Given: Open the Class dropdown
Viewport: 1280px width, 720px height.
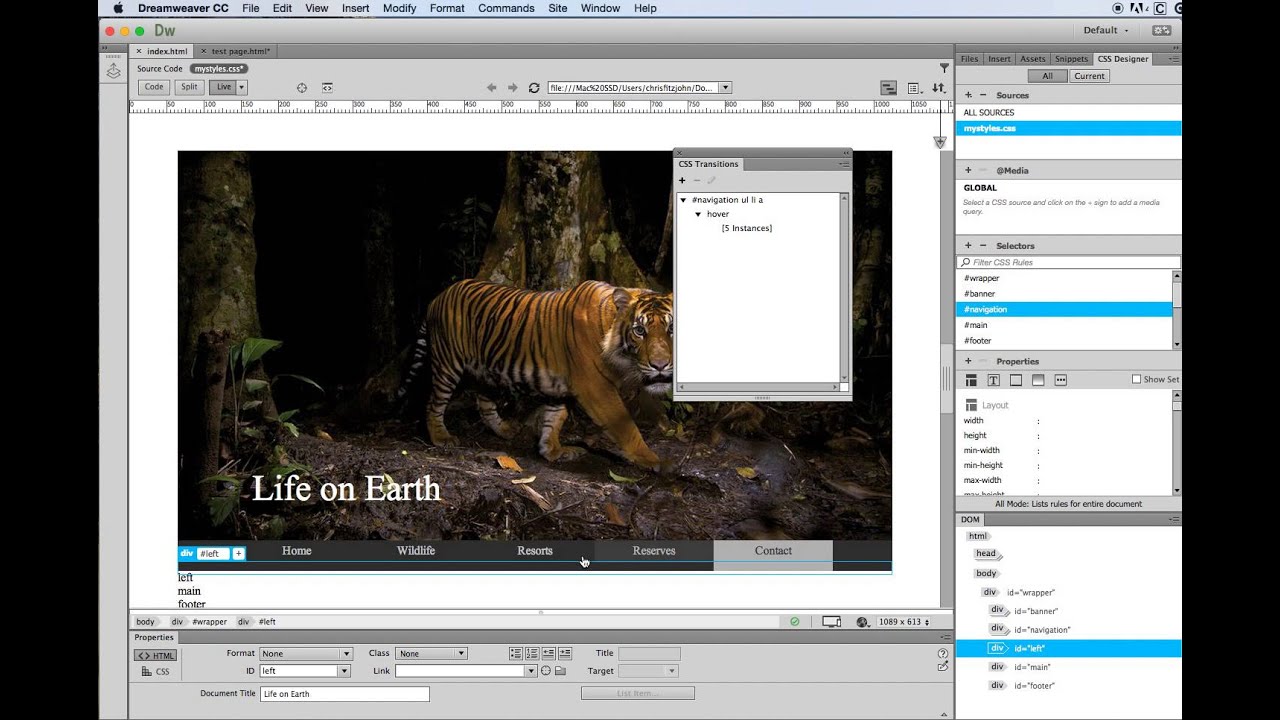Looking at the screenshot, I should click(x=432, y=653).
